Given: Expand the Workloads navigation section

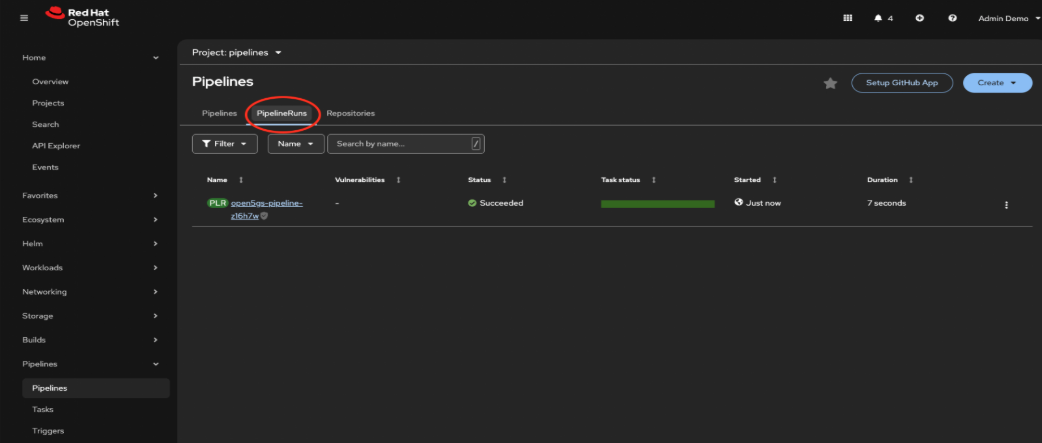Looking at the screenshot, I should [x=90, y=268].
